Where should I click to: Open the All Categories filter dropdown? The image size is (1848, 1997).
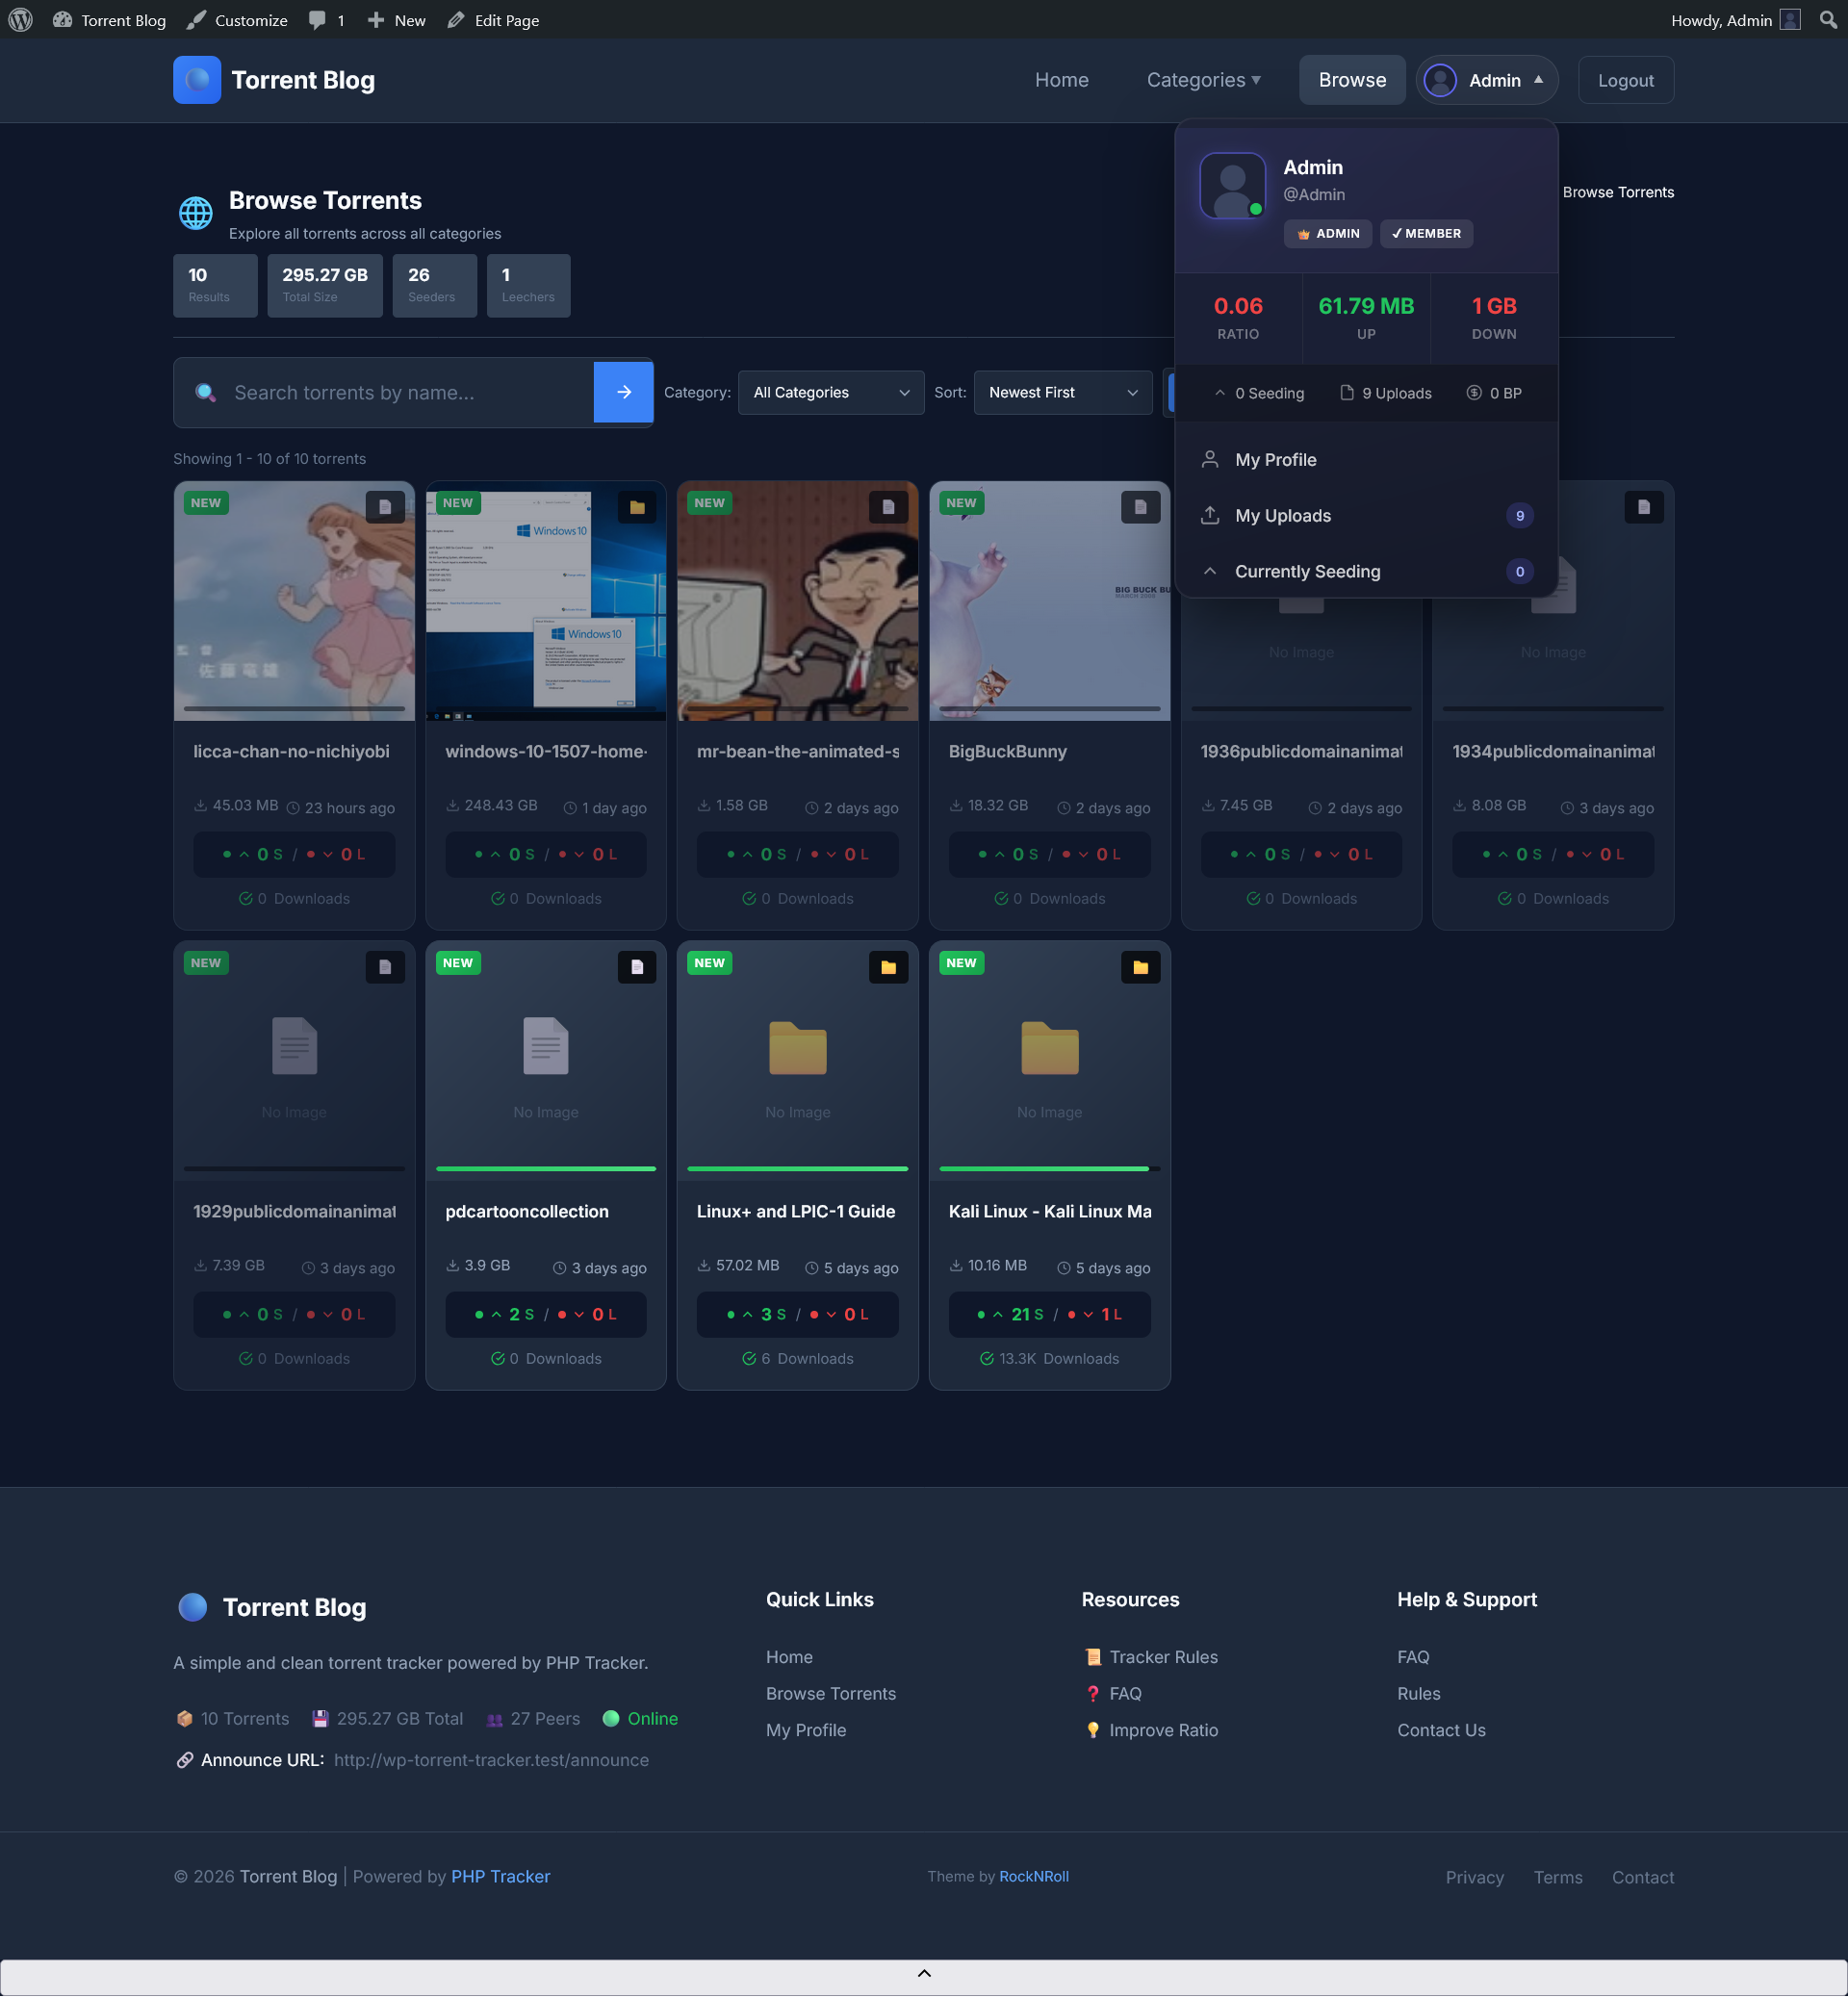pos(830,392)
